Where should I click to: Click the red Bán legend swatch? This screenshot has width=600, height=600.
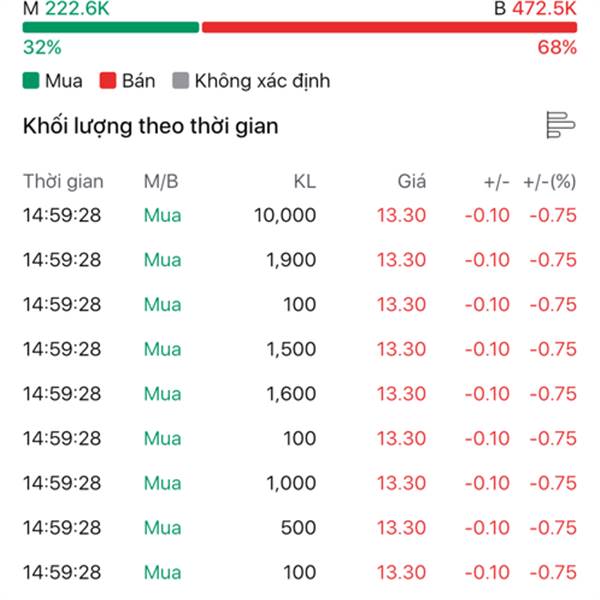[109, 81]
